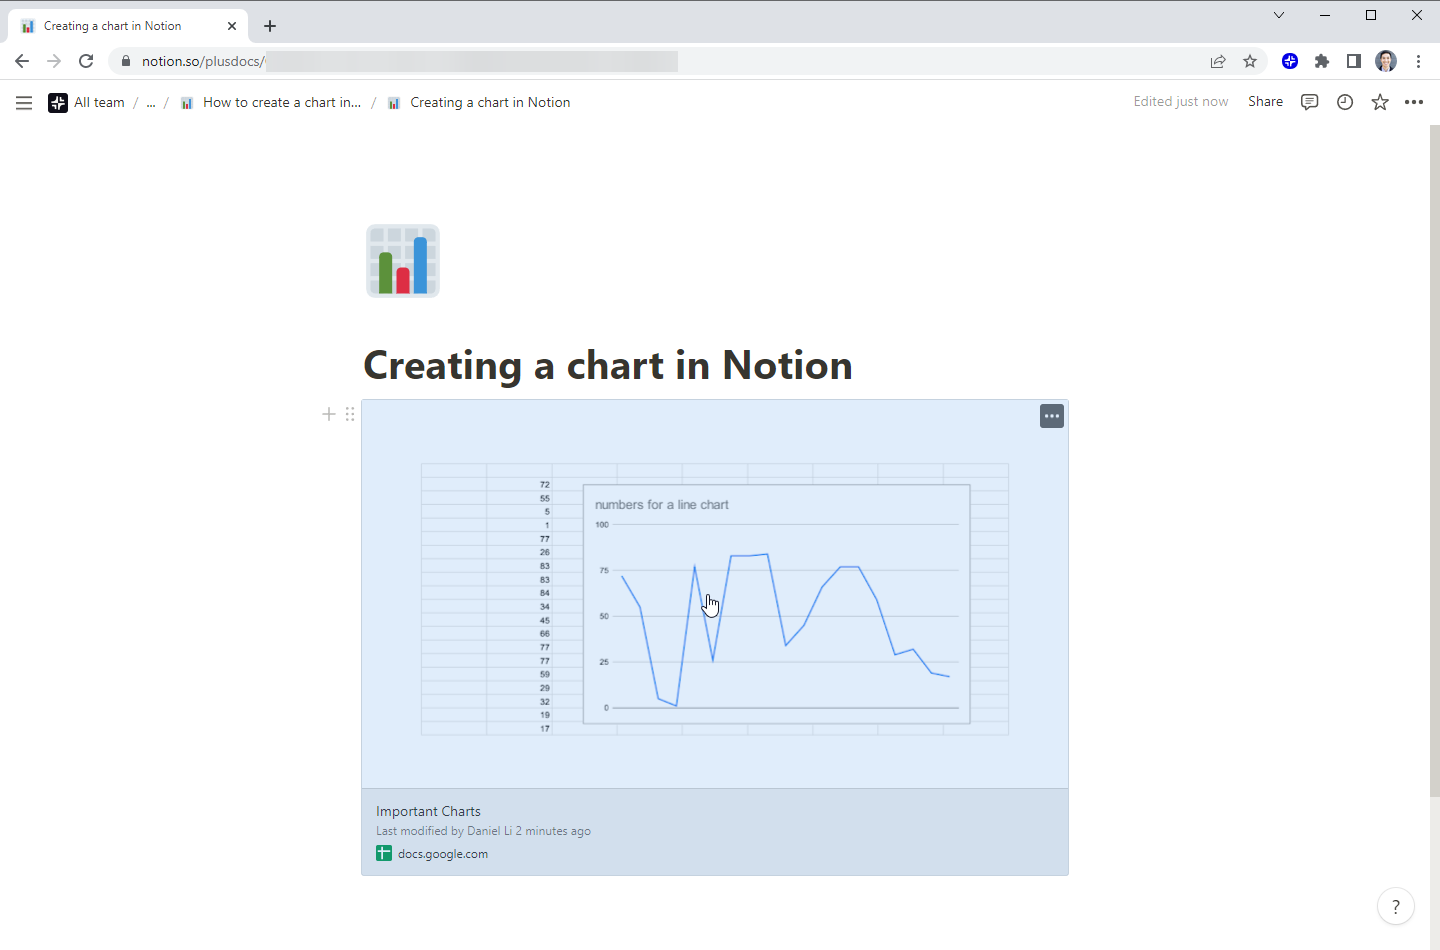Open Chrome extensions puzzle icon

[x=1322, y=61]
